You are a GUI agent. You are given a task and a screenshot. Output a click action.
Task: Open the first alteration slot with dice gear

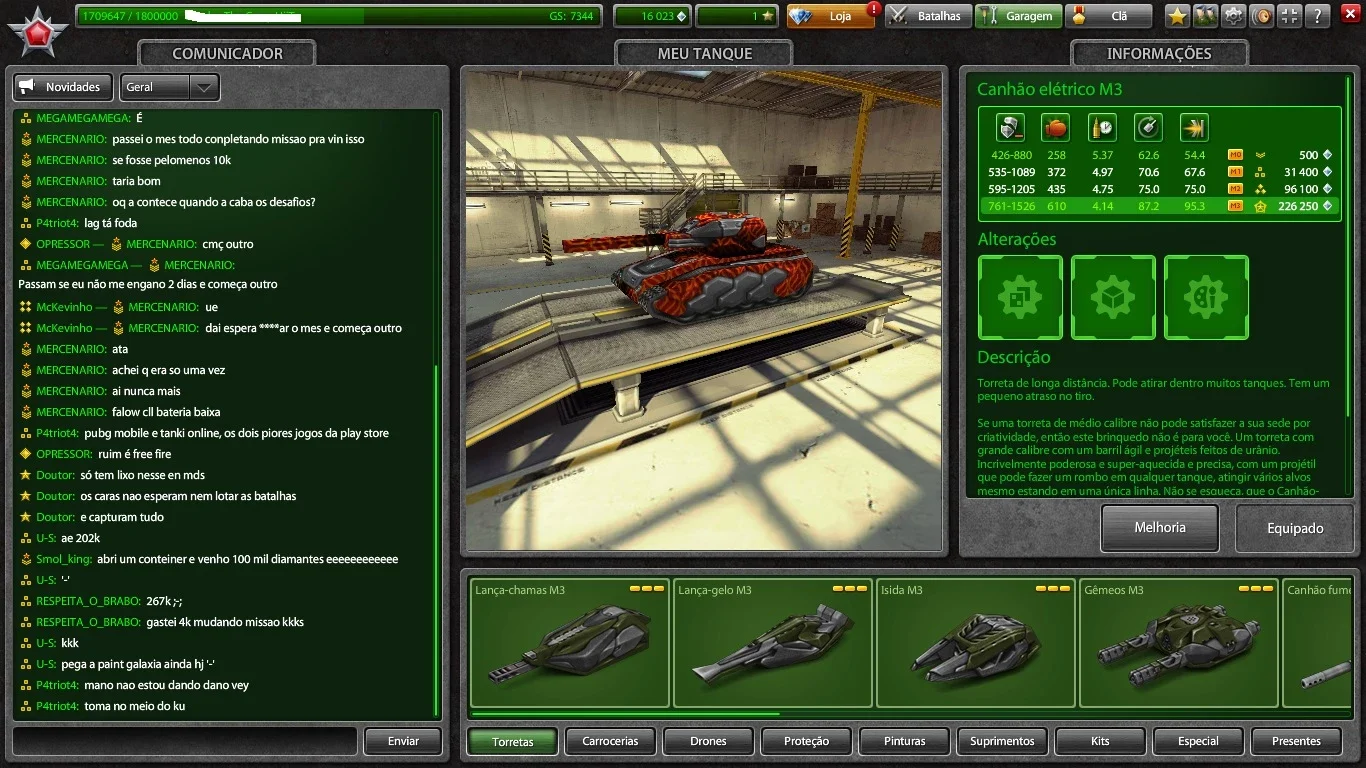pos(1020,297)
